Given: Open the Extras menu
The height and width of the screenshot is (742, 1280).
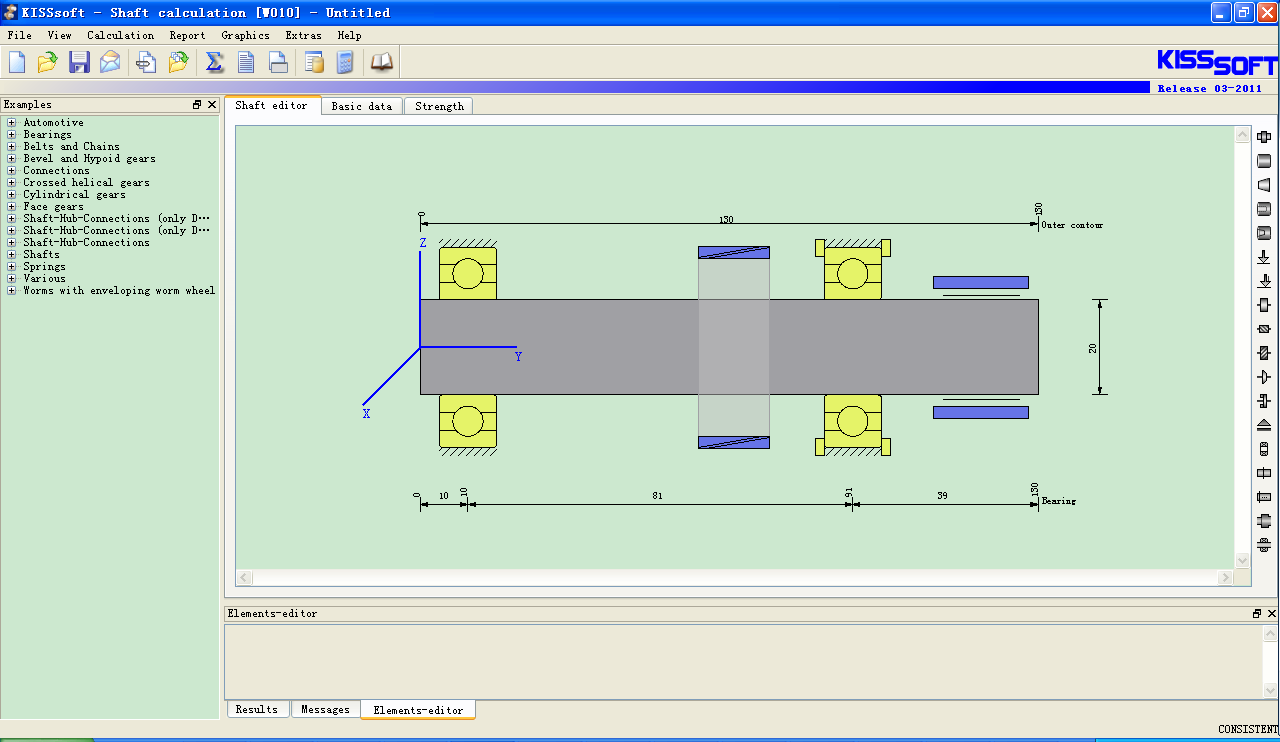Looking at the screenshot, I should tap(303, 35).
